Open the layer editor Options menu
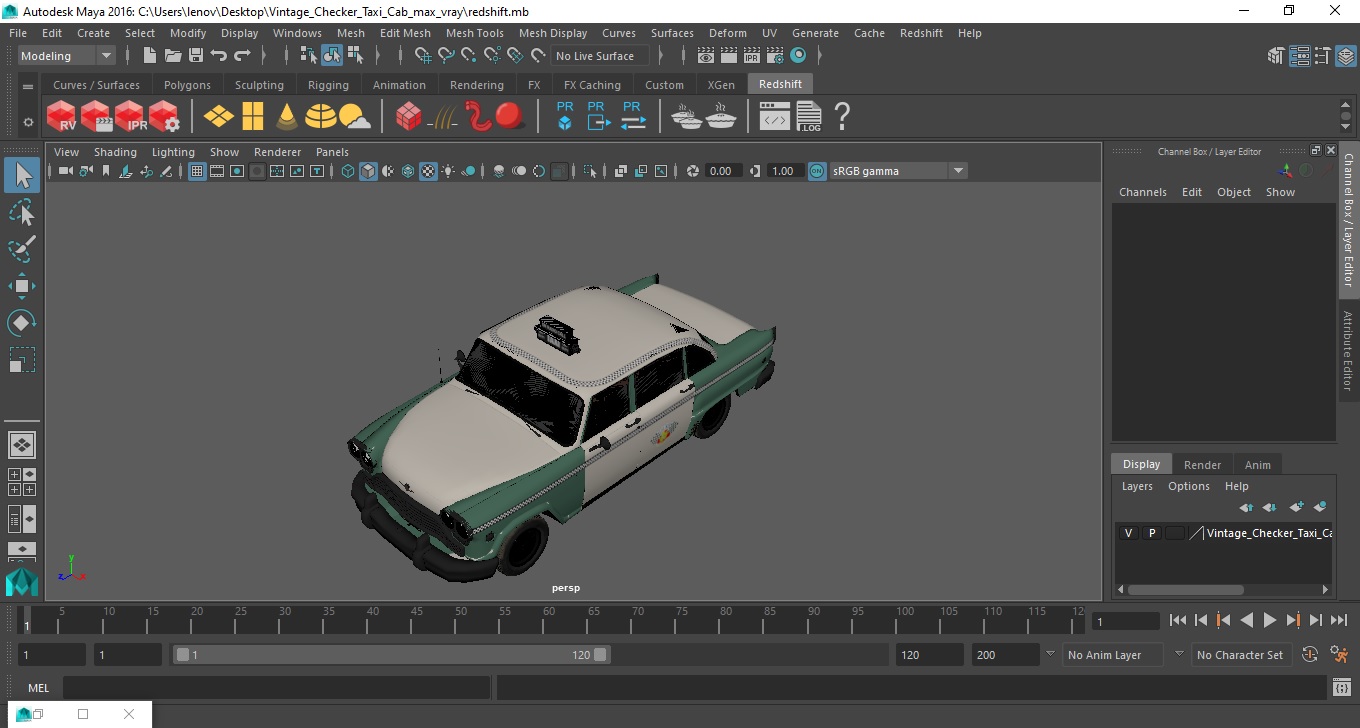Screen dimensions: 1360x728 coord(1189,486)
